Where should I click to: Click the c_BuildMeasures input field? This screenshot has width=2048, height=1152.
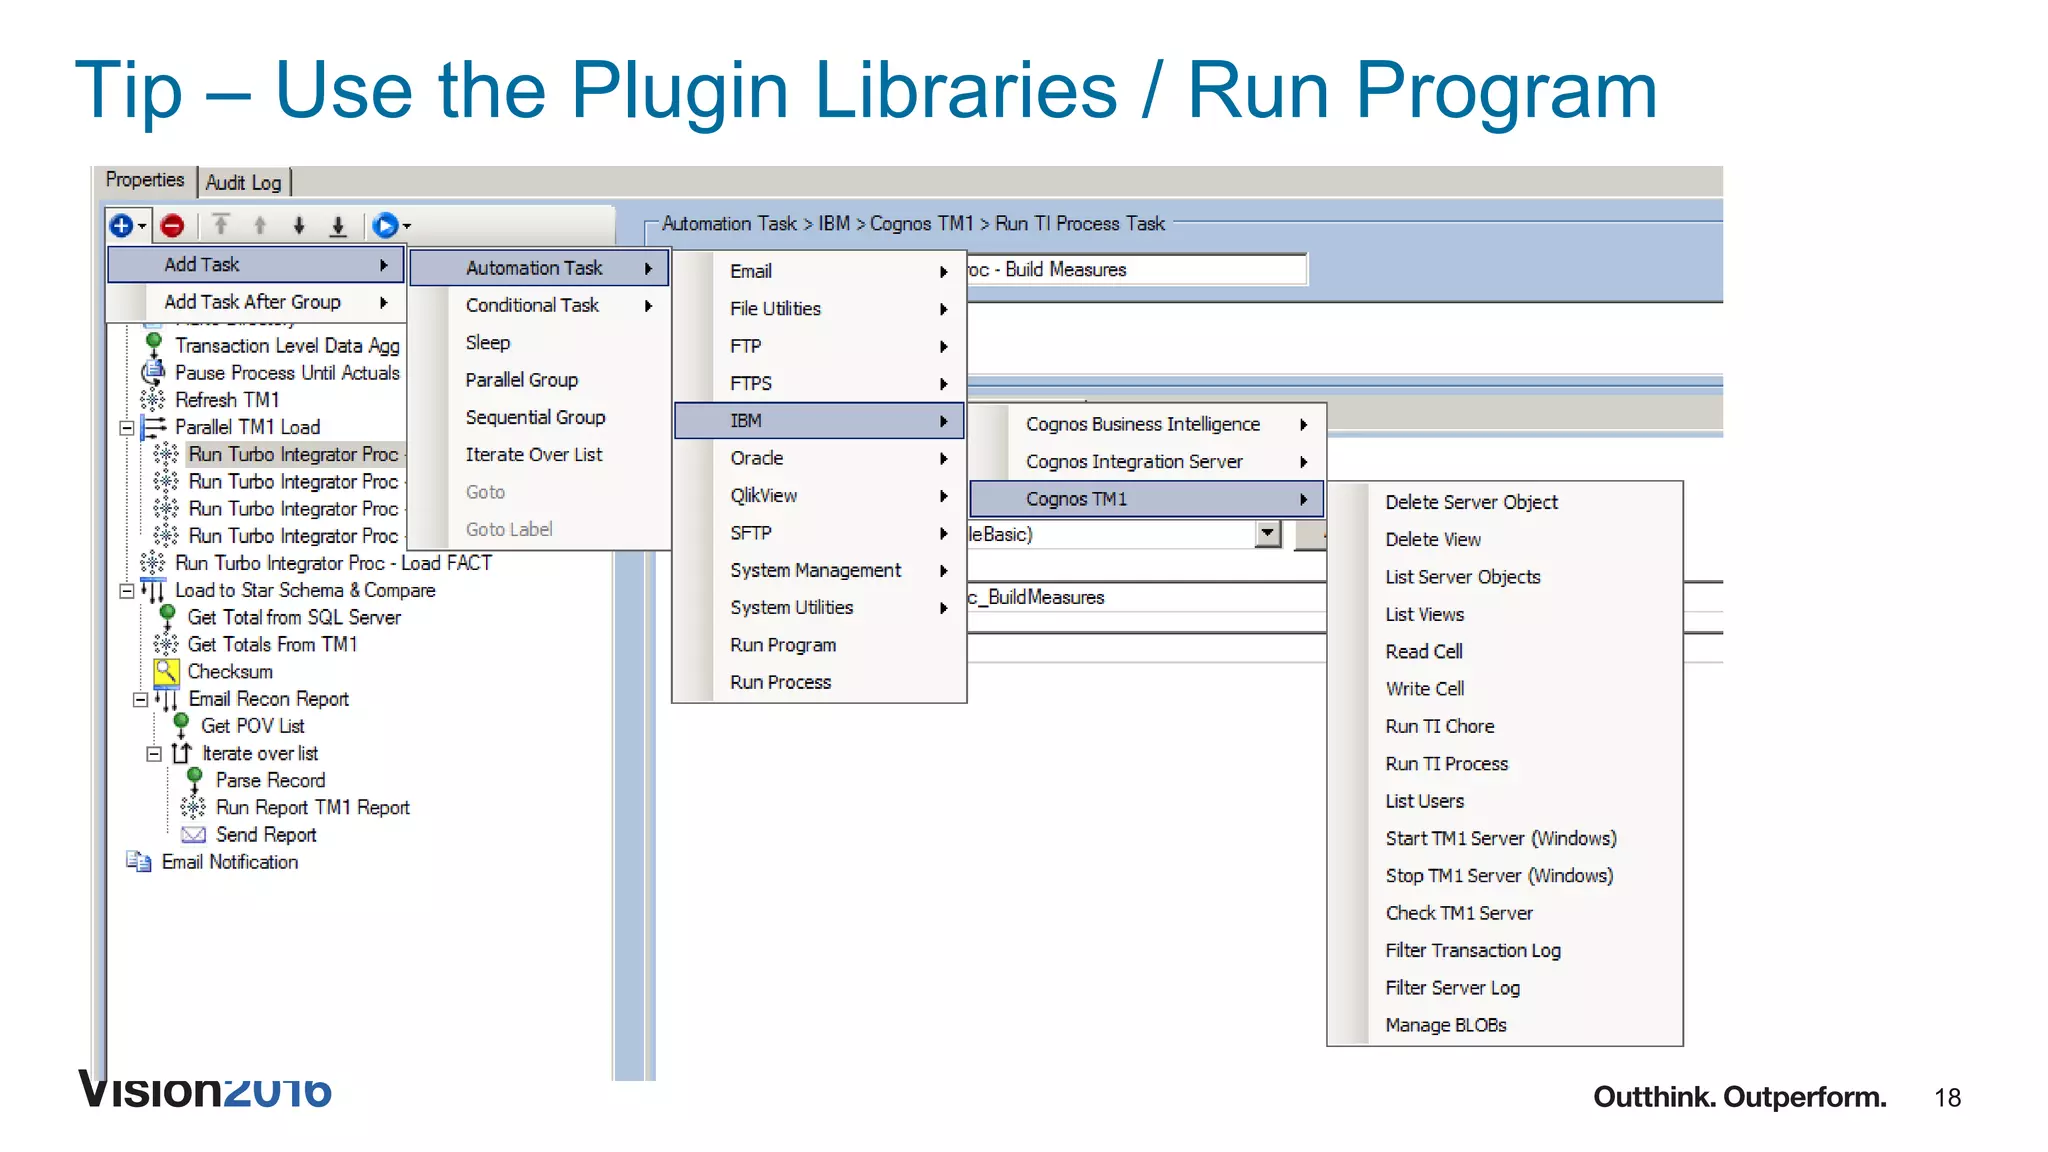1146,597
